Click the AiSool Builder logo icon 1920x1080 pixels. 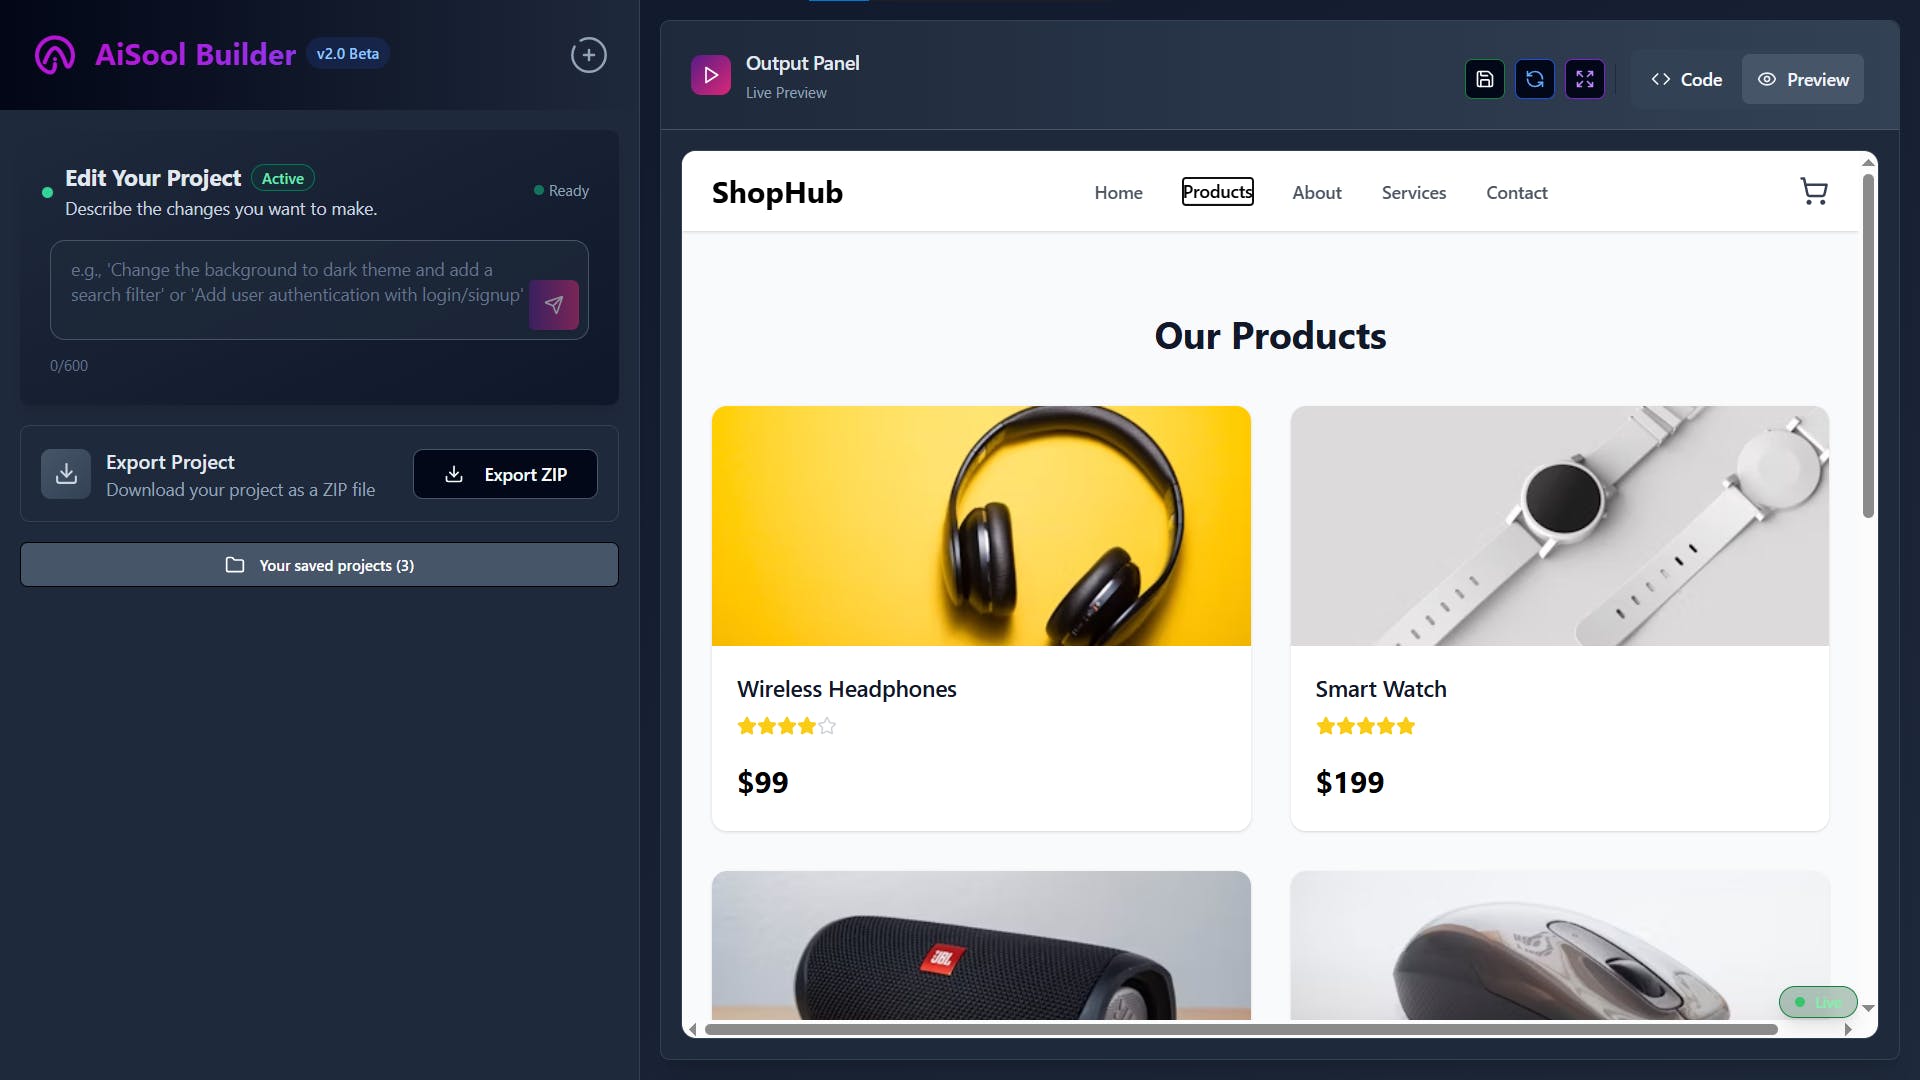[55, 55]
